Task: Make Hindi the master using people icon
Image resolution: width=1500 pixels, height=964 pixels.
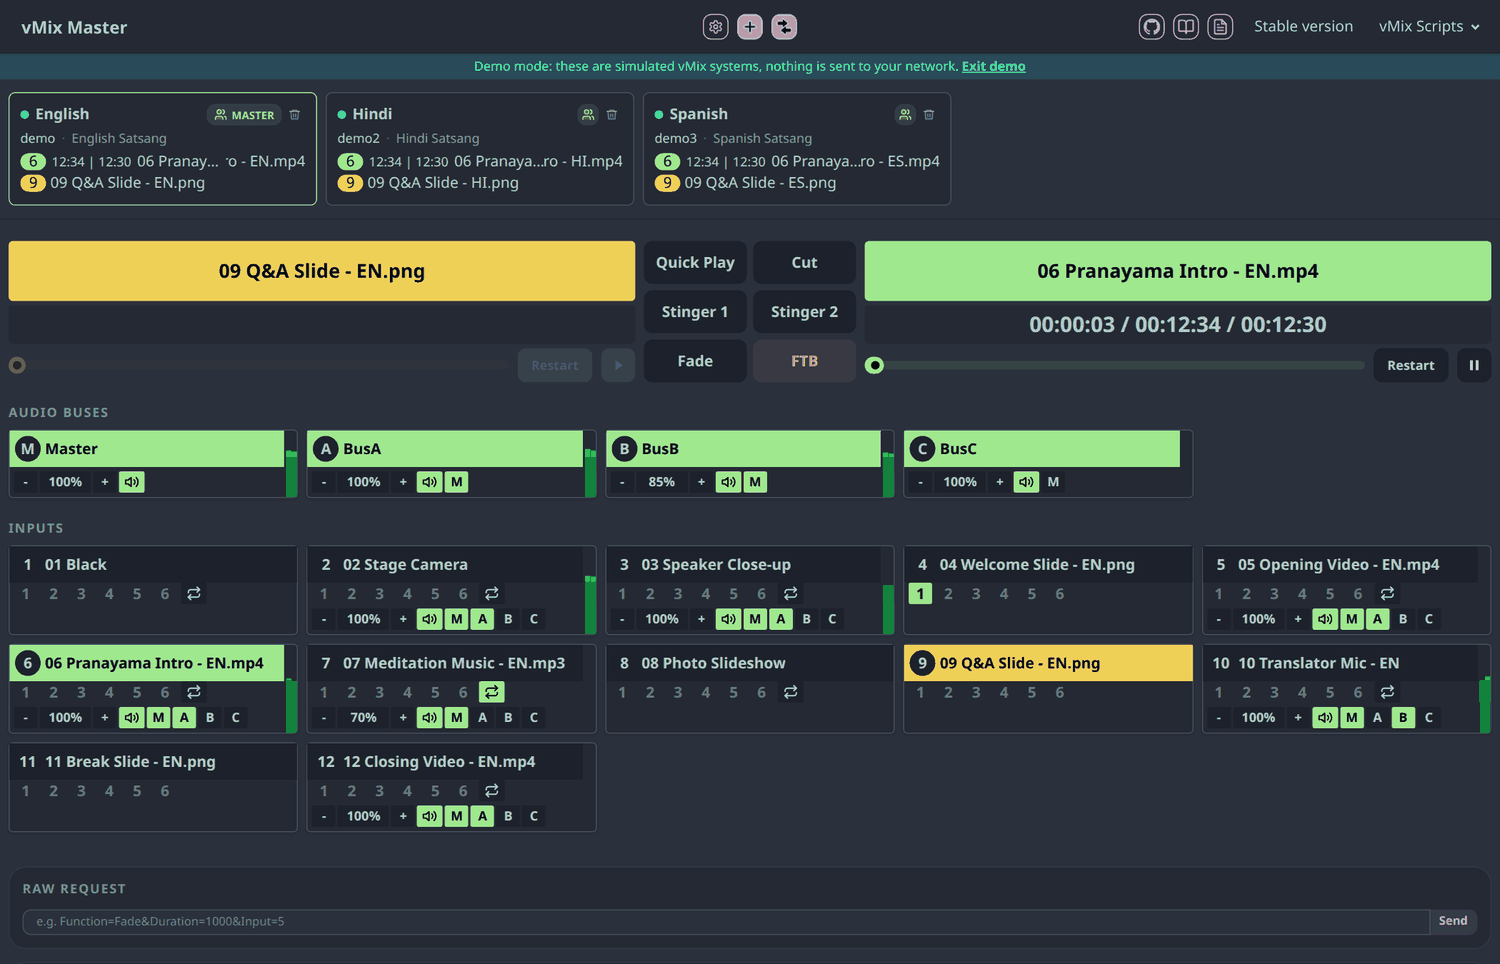Action: tap(588, 115)
